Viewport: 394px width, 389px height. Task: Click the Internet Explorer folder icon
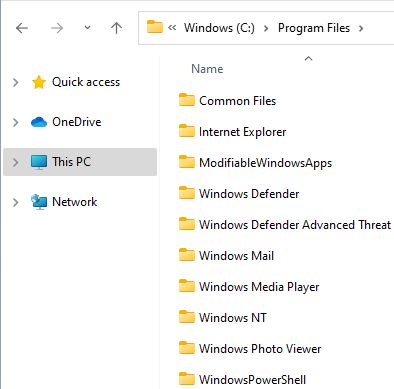coord(187,131)
